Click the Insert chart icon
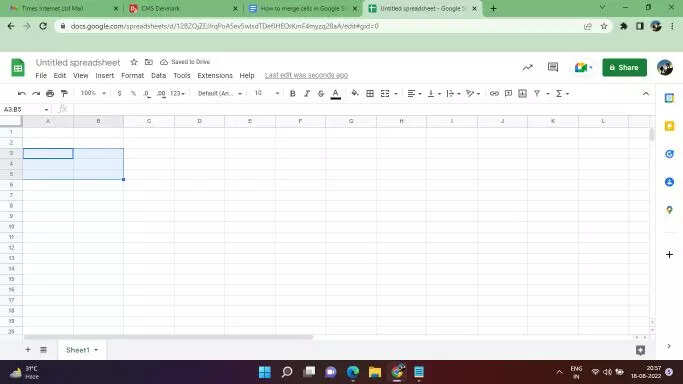 tap(522, 93)
